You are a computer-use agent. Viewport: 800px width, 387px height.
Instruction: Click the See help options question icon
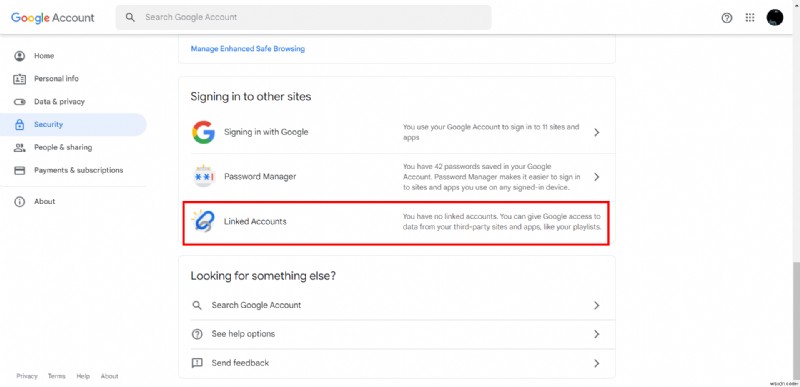[197, 334]
